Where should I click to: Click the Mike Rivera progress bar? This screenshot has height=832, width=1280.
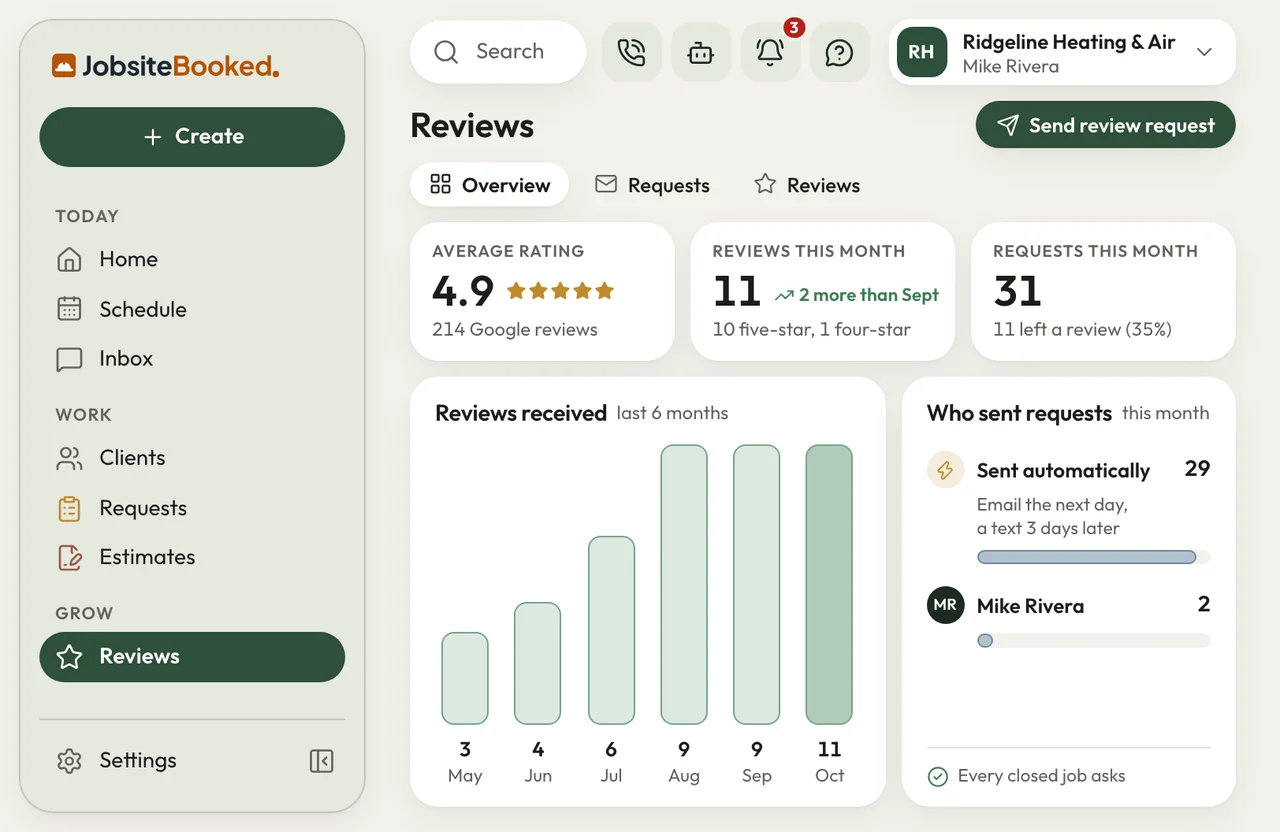(x=1093, y=640)
